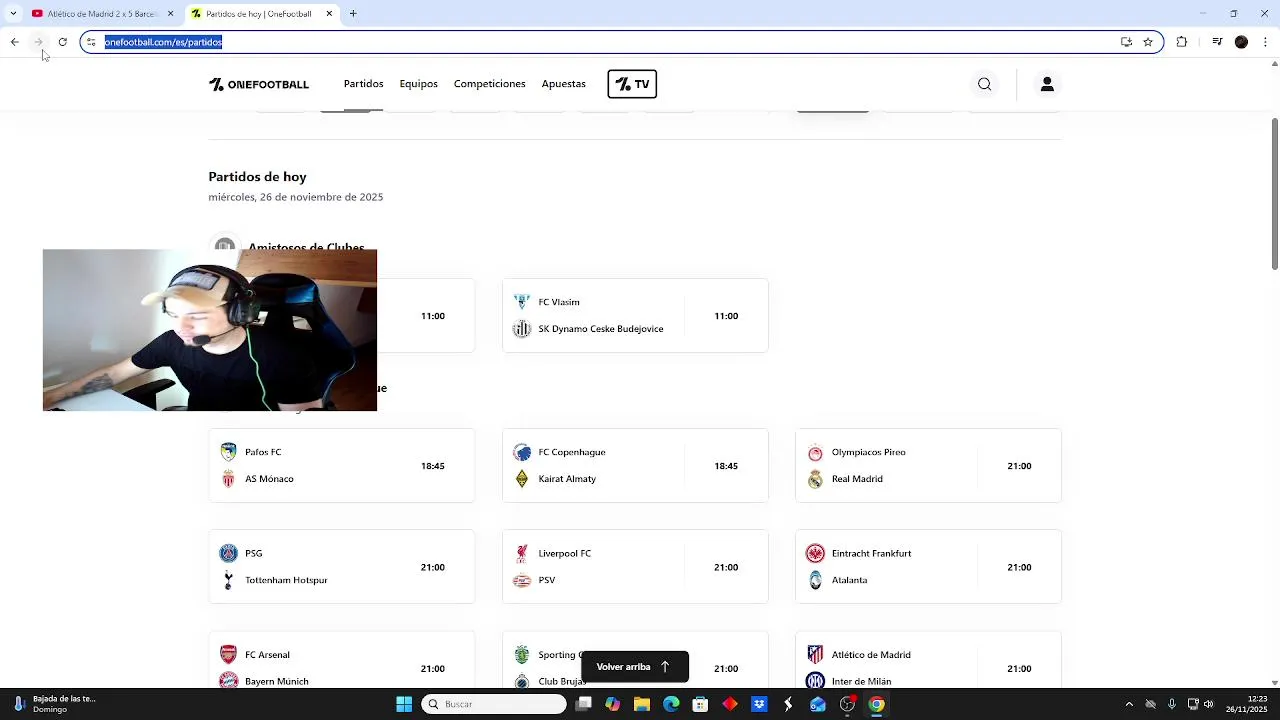This screenshot has height=720, width=1280.
Task: Open the Chrome profile avatar
Action: pos(1241,42)
